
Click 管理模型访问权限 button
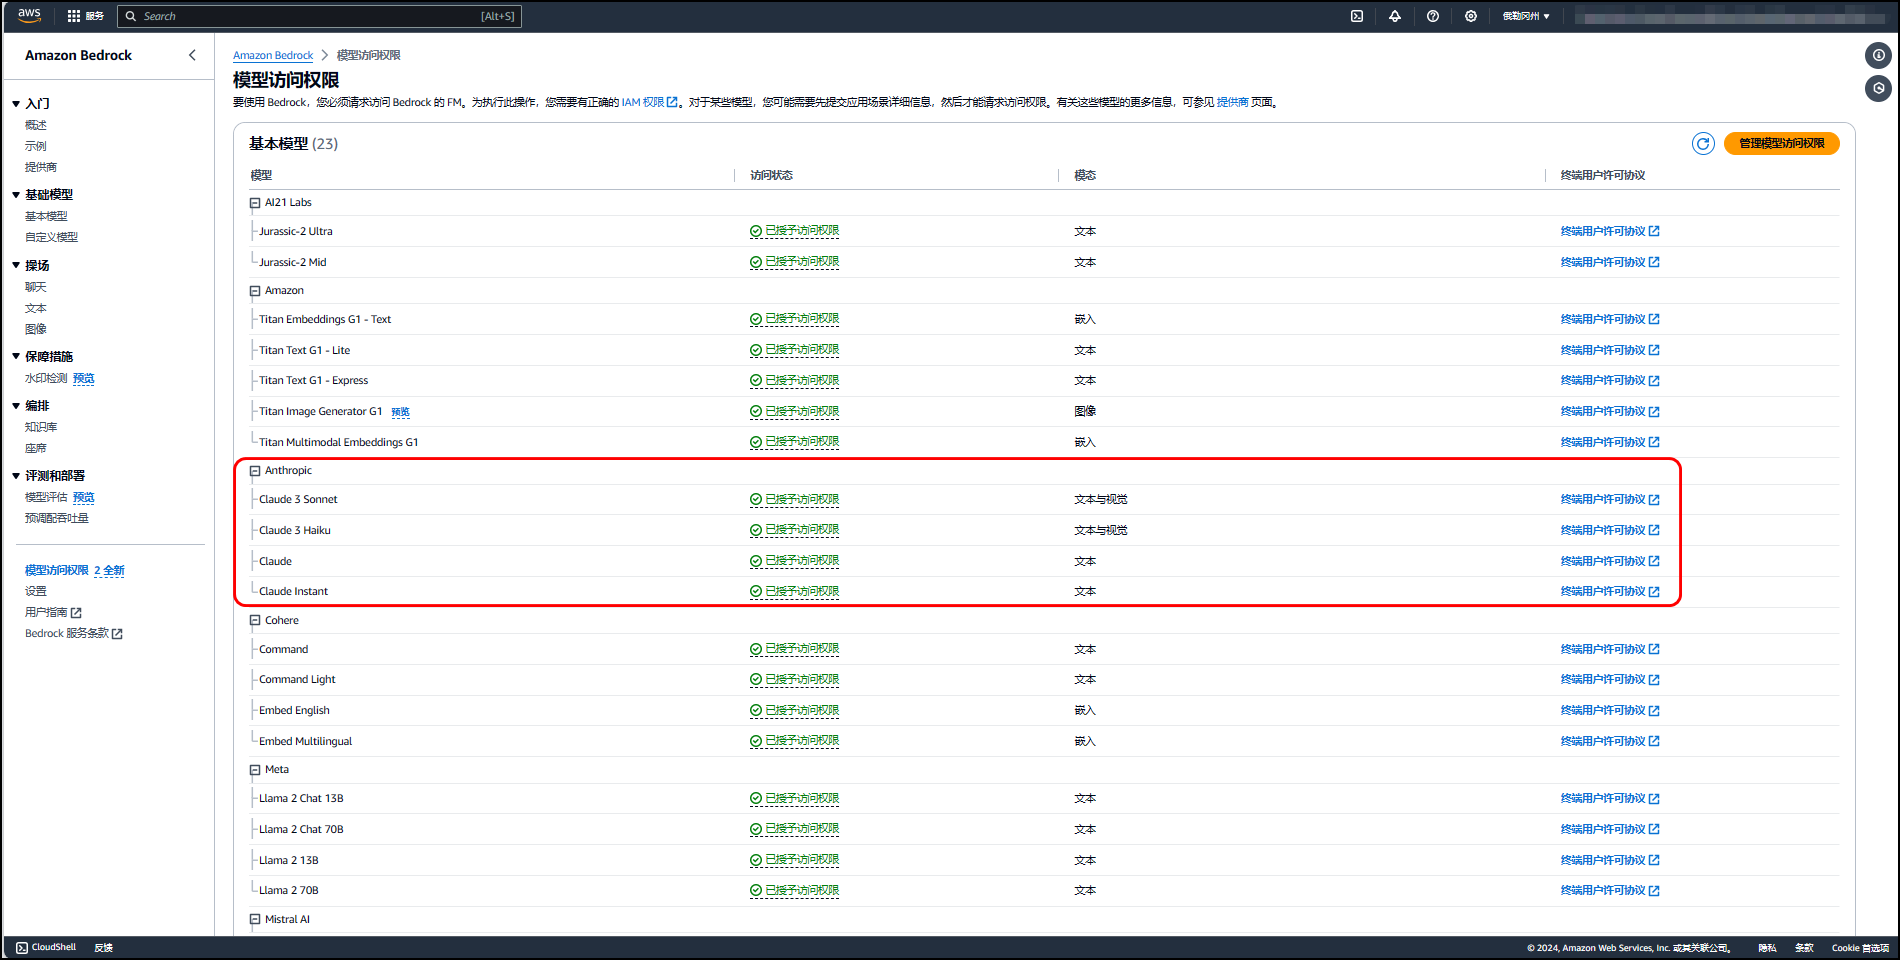tap(1782, 143)
